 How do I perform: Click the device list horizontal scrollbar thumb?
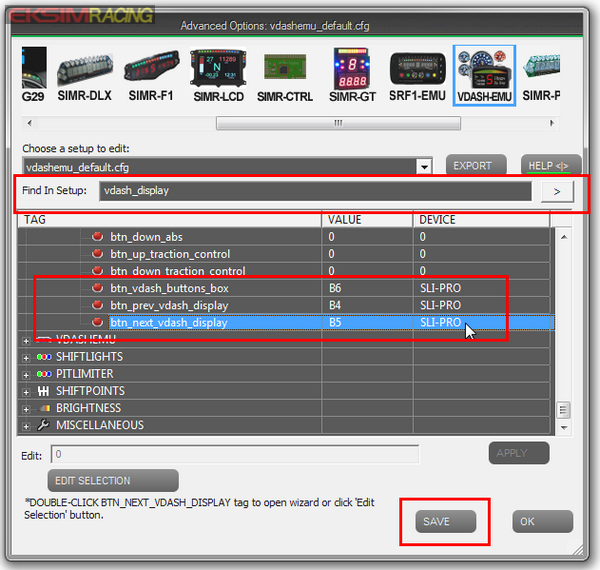tap(338, 123)
